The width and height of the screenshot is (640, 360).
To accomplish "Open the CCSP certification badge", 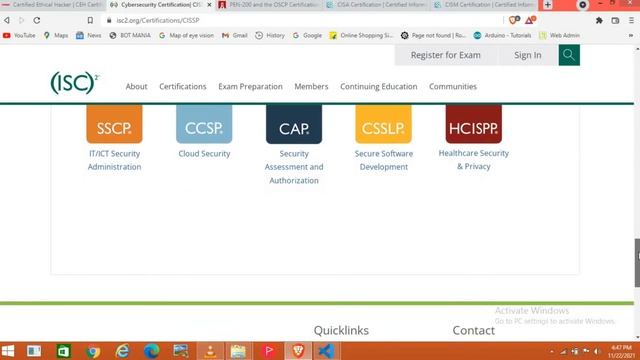I will tap(204, 124).
